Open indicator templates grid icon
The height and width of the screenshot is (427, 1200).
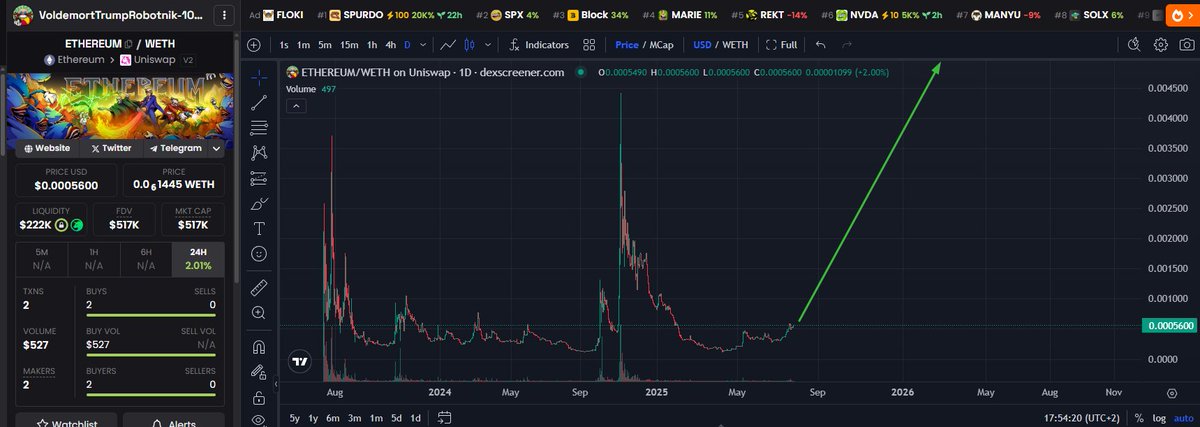tap(589, 45)
